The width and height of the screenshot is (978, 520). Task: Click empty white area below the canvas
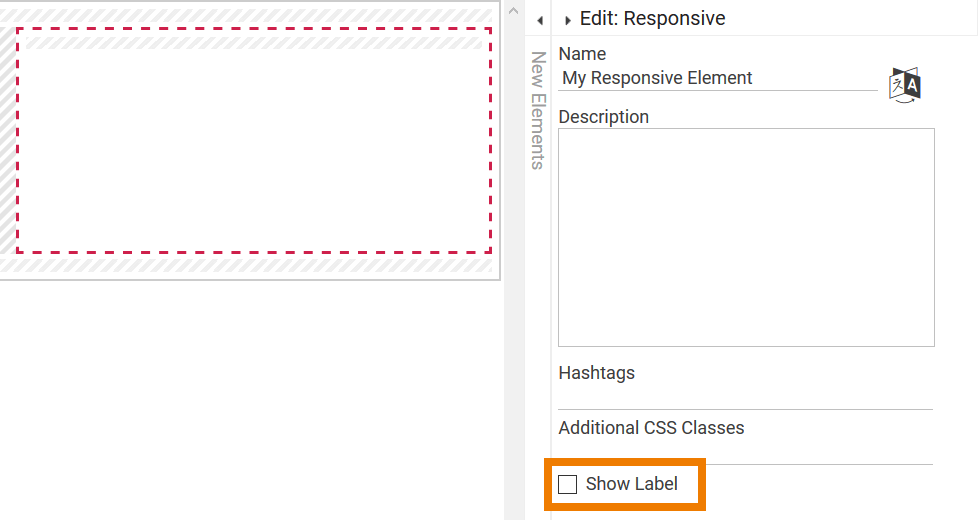pos(250,400)
